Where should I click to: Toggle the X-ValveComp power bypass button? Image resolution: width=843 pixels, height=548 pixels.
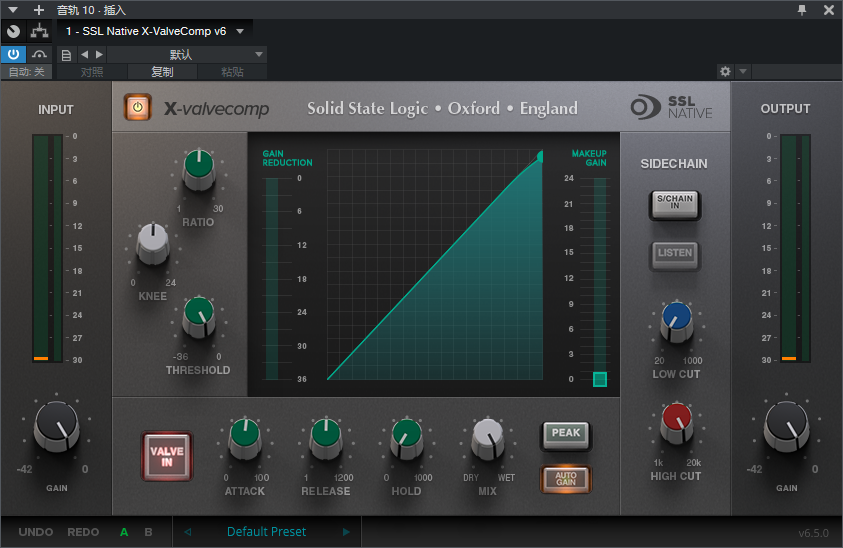pyautogui.click(x=138, y=107)
